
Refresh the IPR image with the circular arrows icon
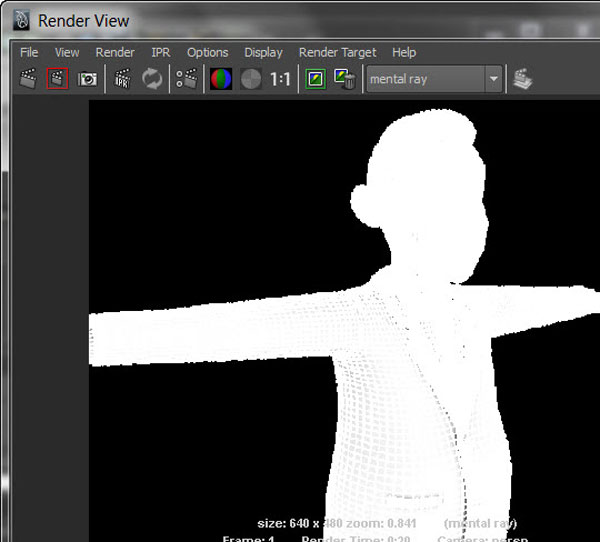[x=152, y=79]
